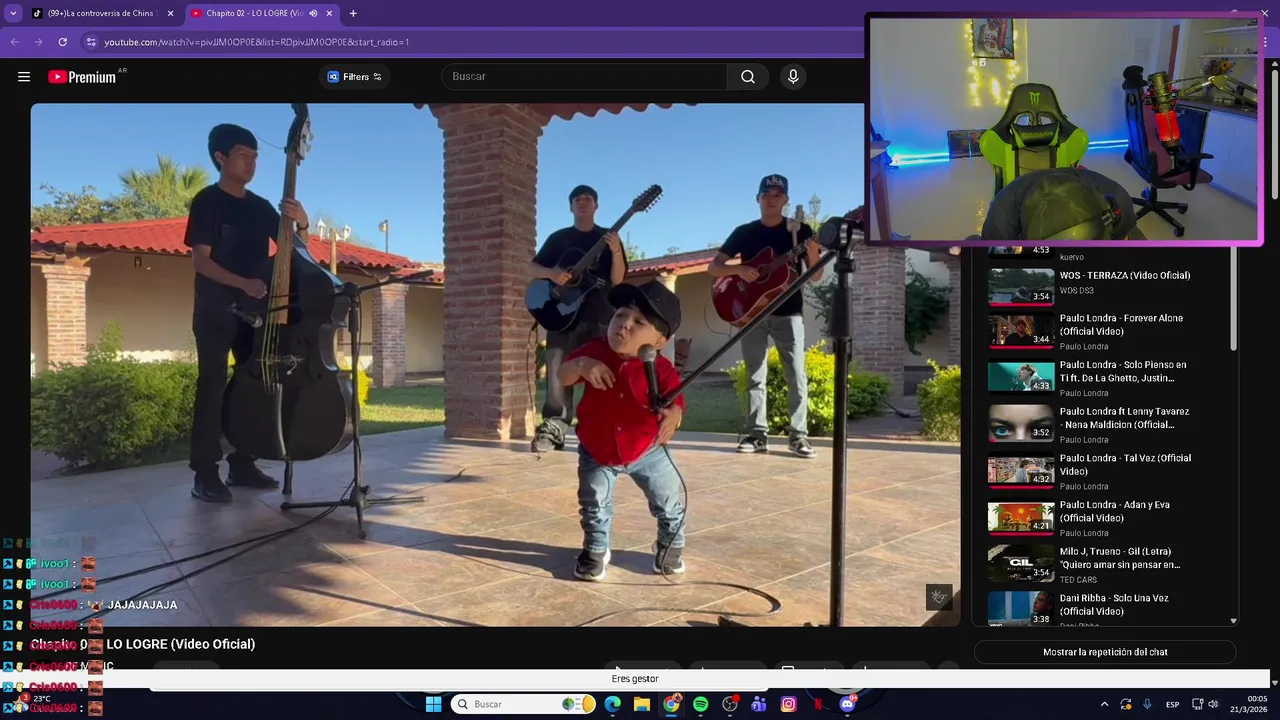1280x720 pixels.
Task: Click the 'LO LOGRE (Video Oficial)' video title
Action: coord(181,644)
